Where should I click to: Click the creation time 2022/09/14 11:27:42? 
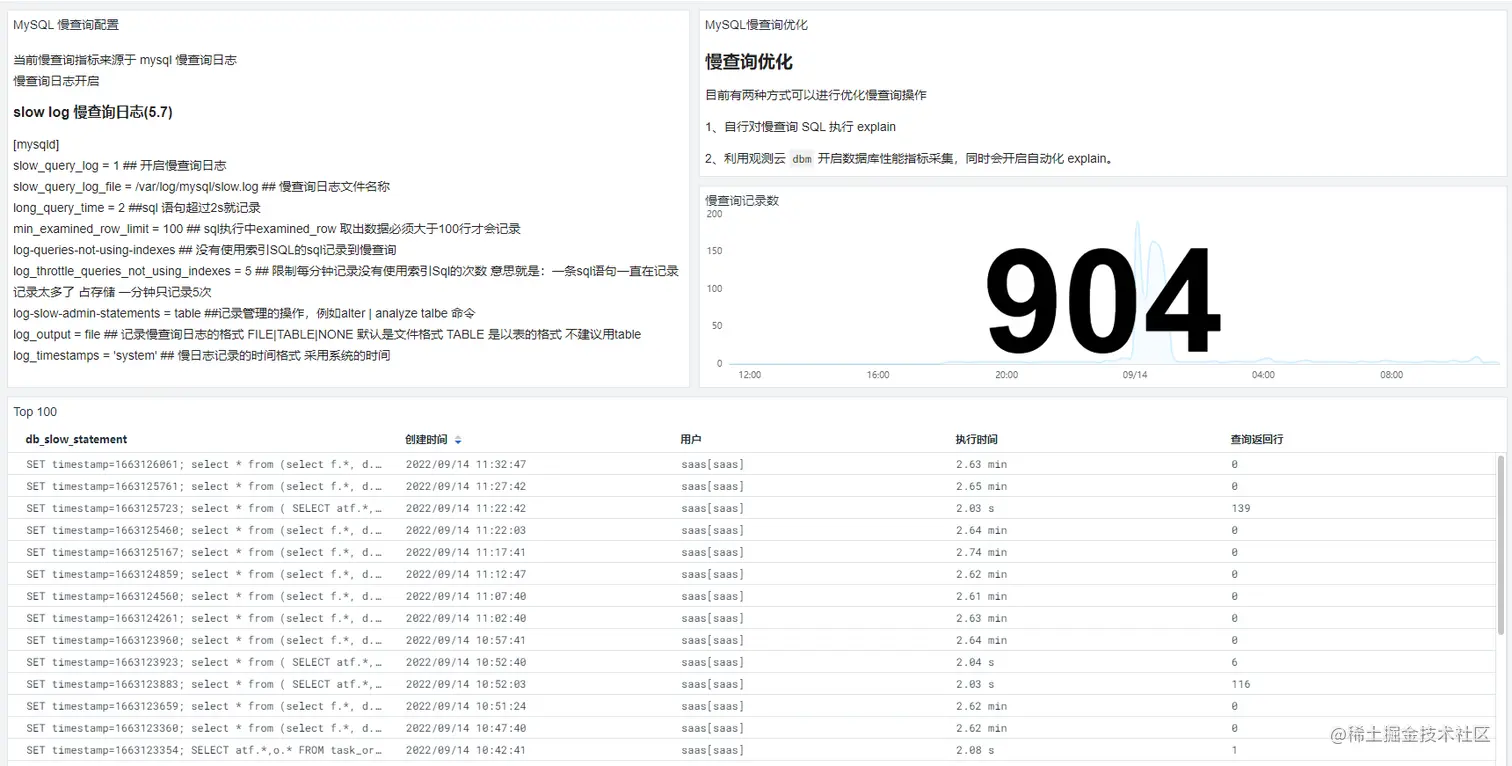coord(465,486)
